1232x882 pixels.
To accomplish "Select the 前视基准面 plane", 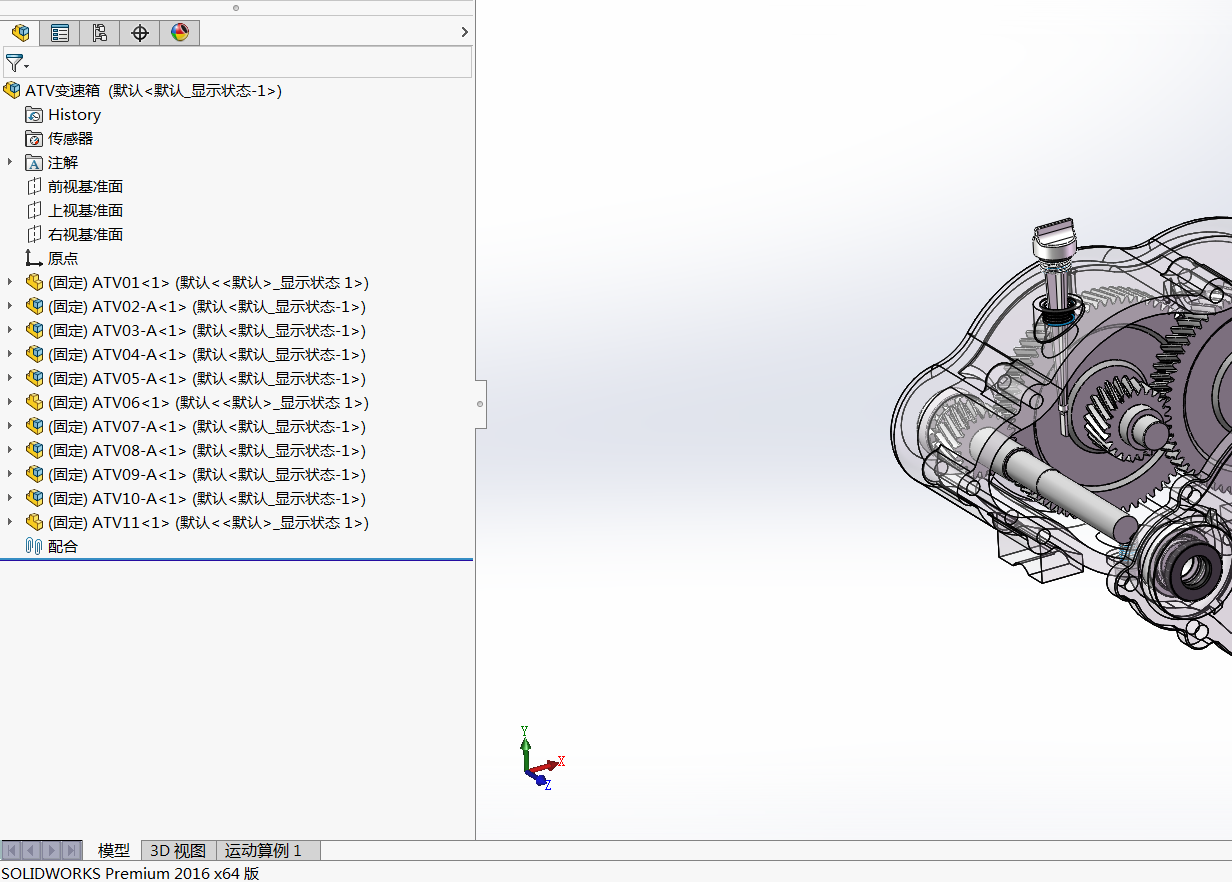I will pos(85,187).
